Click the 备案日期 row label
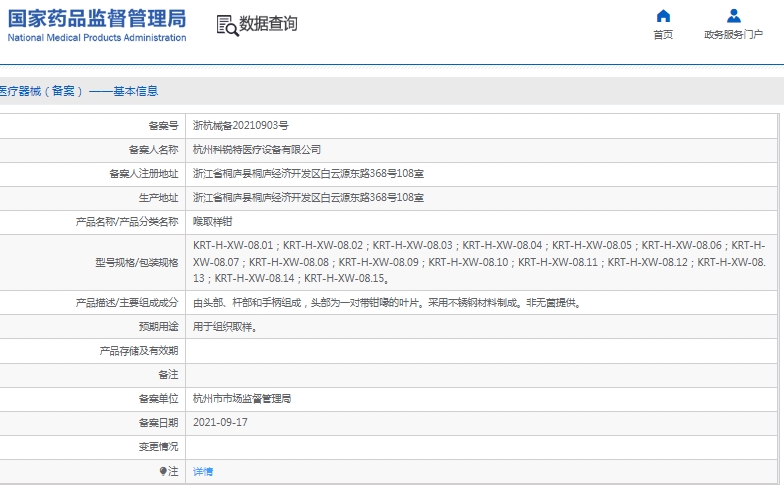Image resolution: width=784 pixels, height=485 pixels. pyautogui.click(x=158, y=422)
